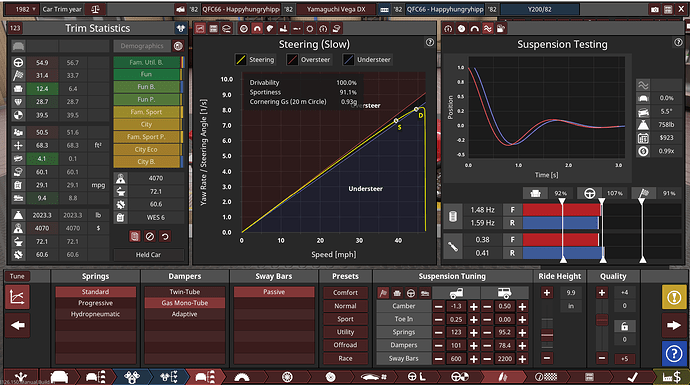This screenshot has height=385, width=690.
Task: Click the save icon above Held Car
Action: click(135, 236)
